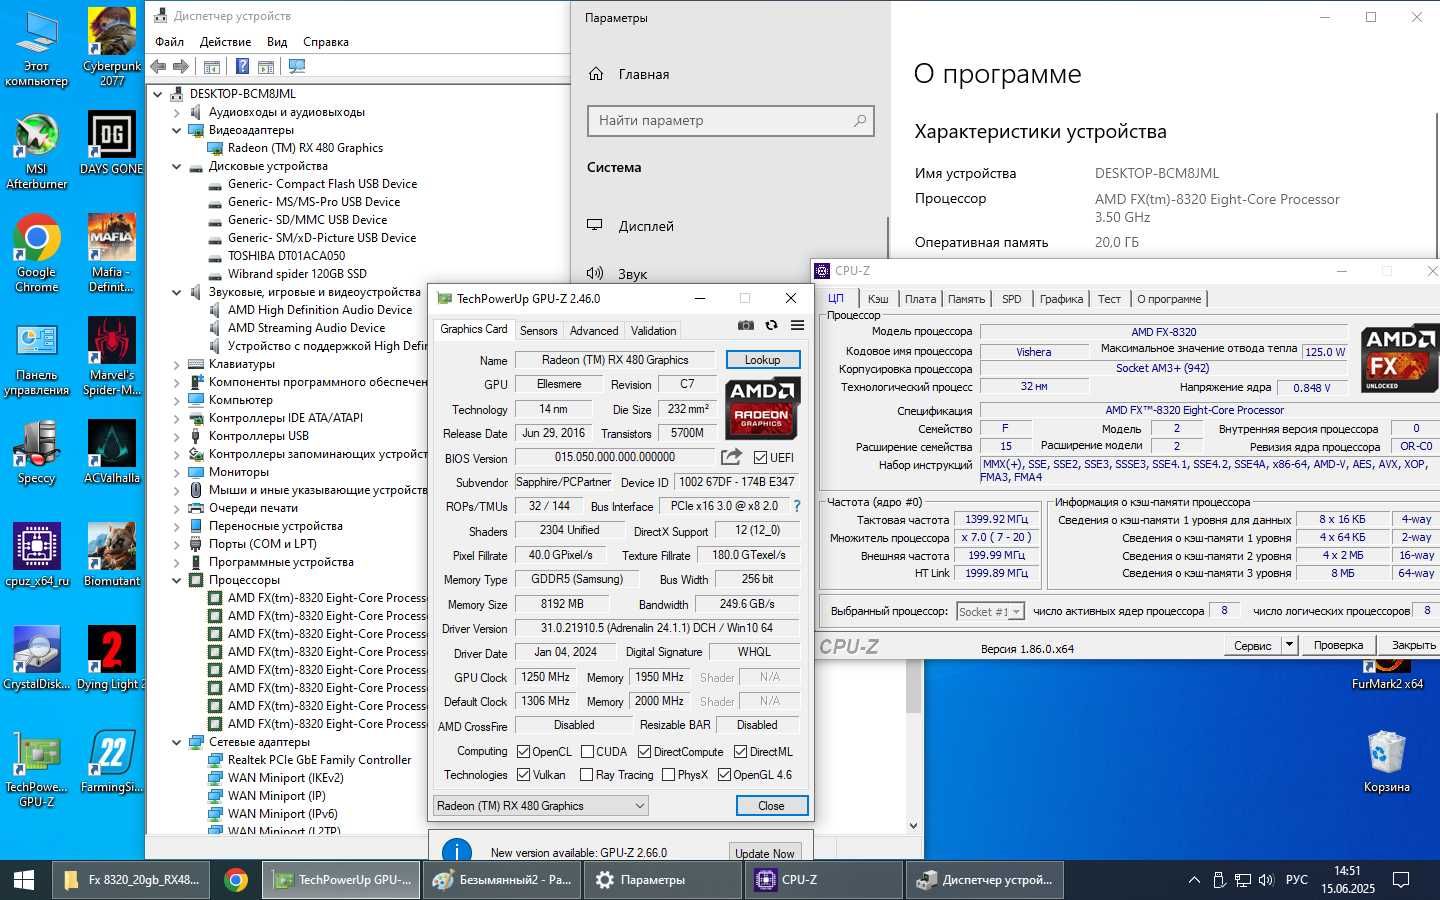Select the cpuz_x64_ru desktop icon
The image size is (1440, 900).
(x=36, y=555)
